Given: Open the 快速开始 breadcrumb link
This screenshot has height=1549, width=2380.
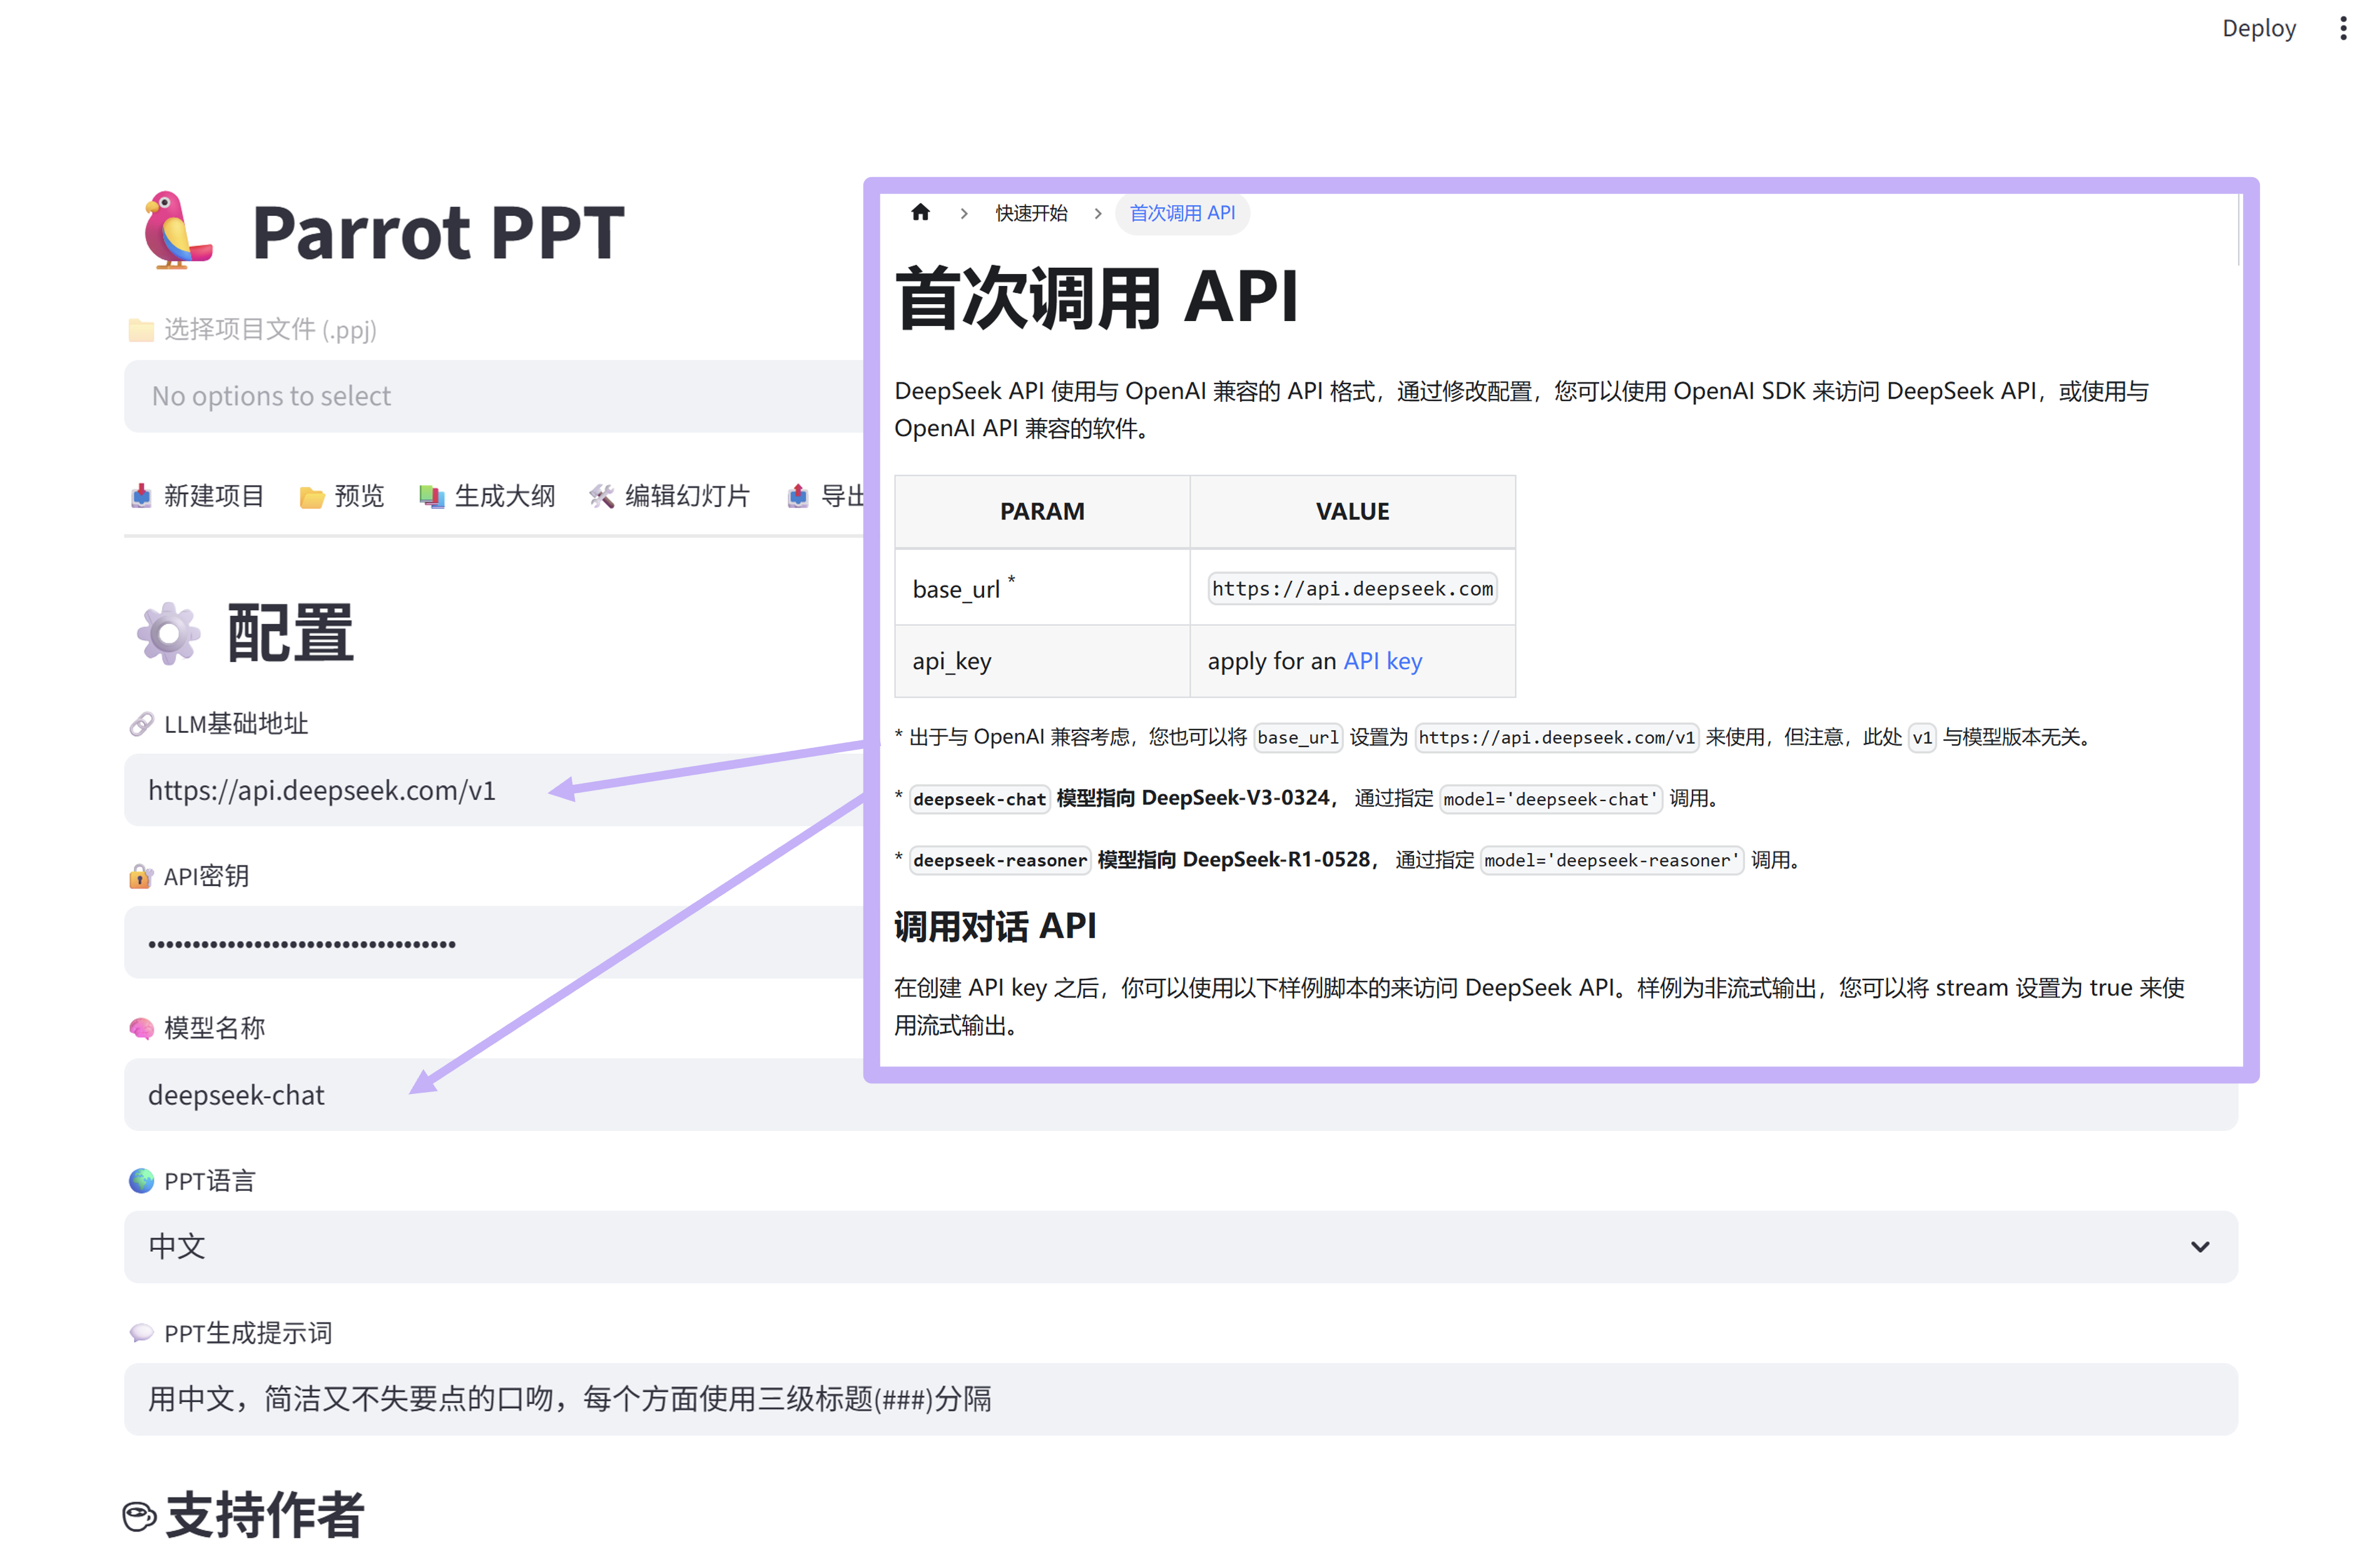Looking at the screenshot, I should (x=1031, y=213).
